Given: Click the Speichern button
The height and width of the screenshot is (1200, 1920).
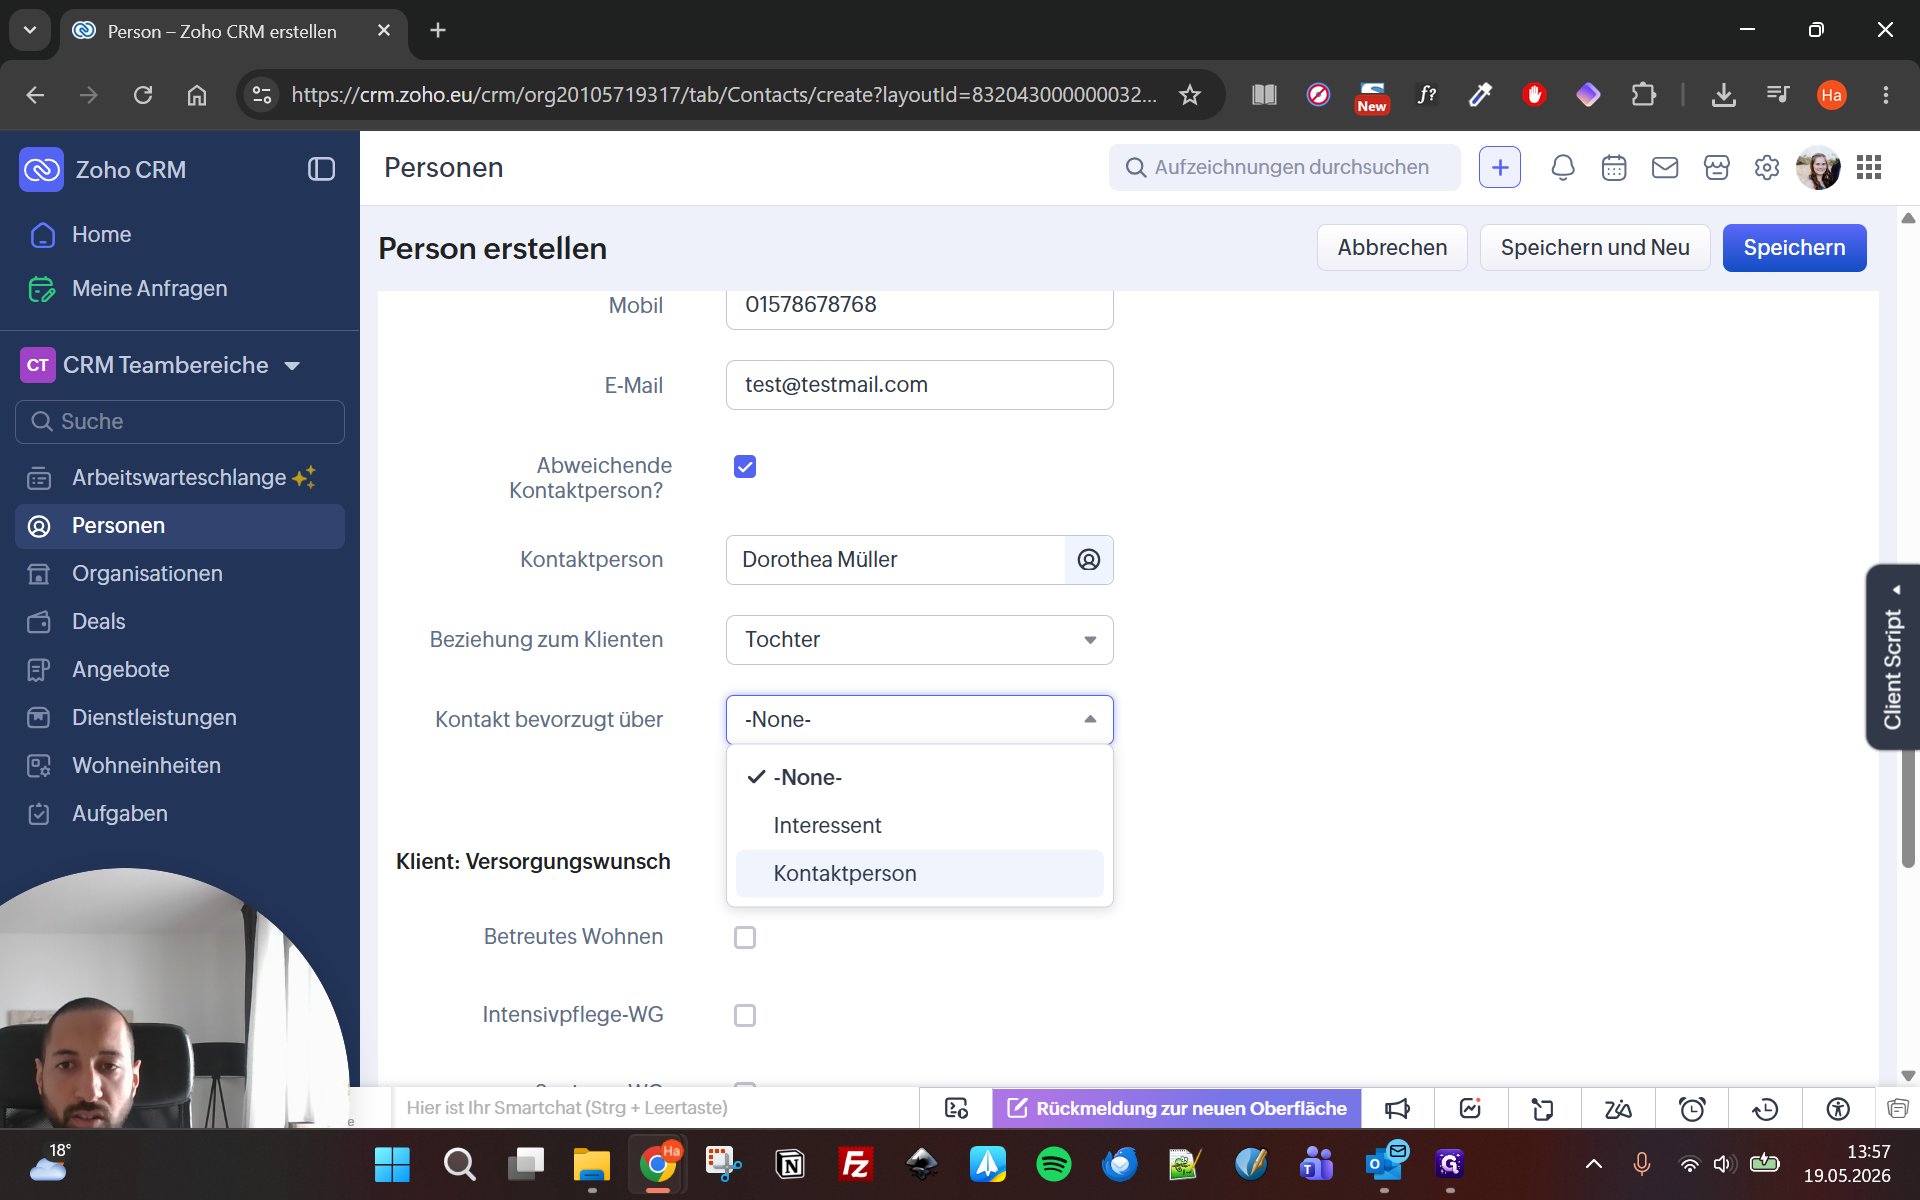Looking at the screenshot, I should pyautogui.click(x=1794, y=248).
